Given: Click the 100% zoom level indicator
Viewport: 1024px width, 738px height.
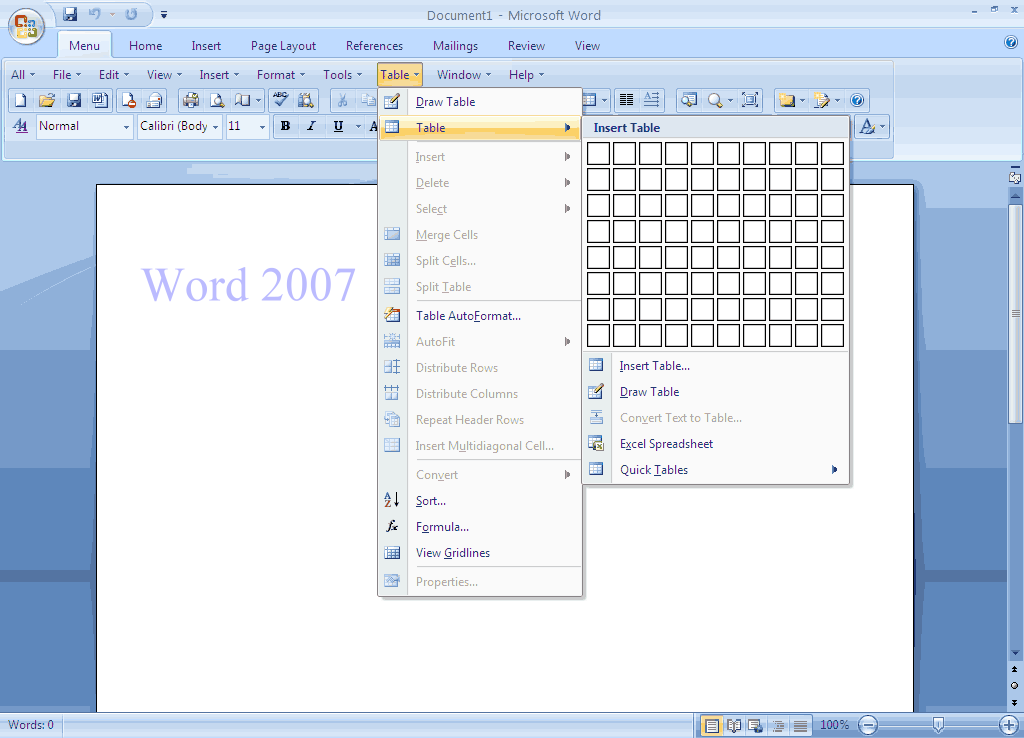Looking at the screenshot, I should 834,725.
